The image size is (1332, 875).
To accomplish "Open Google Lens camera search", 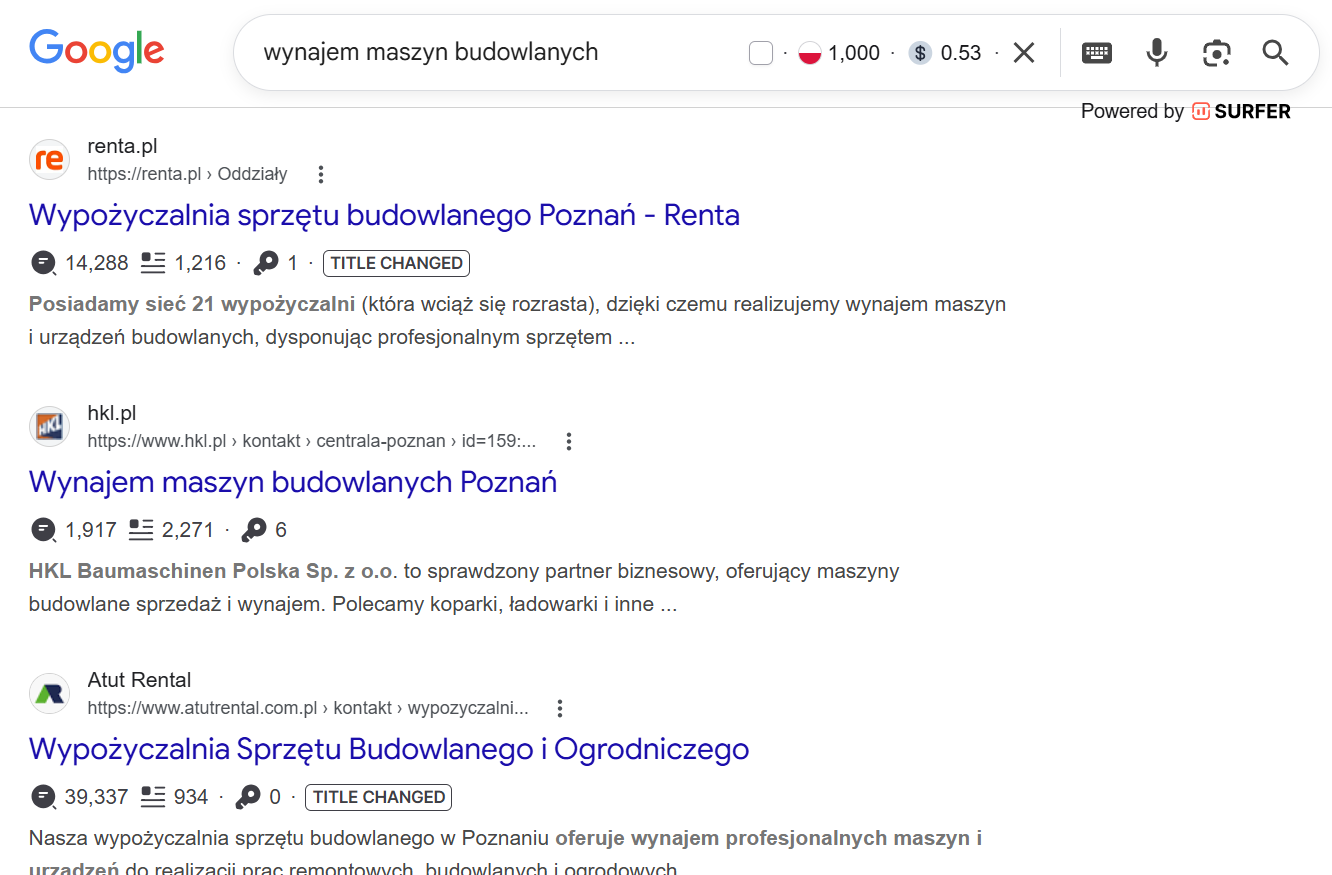I will [x=1216, y=52].
